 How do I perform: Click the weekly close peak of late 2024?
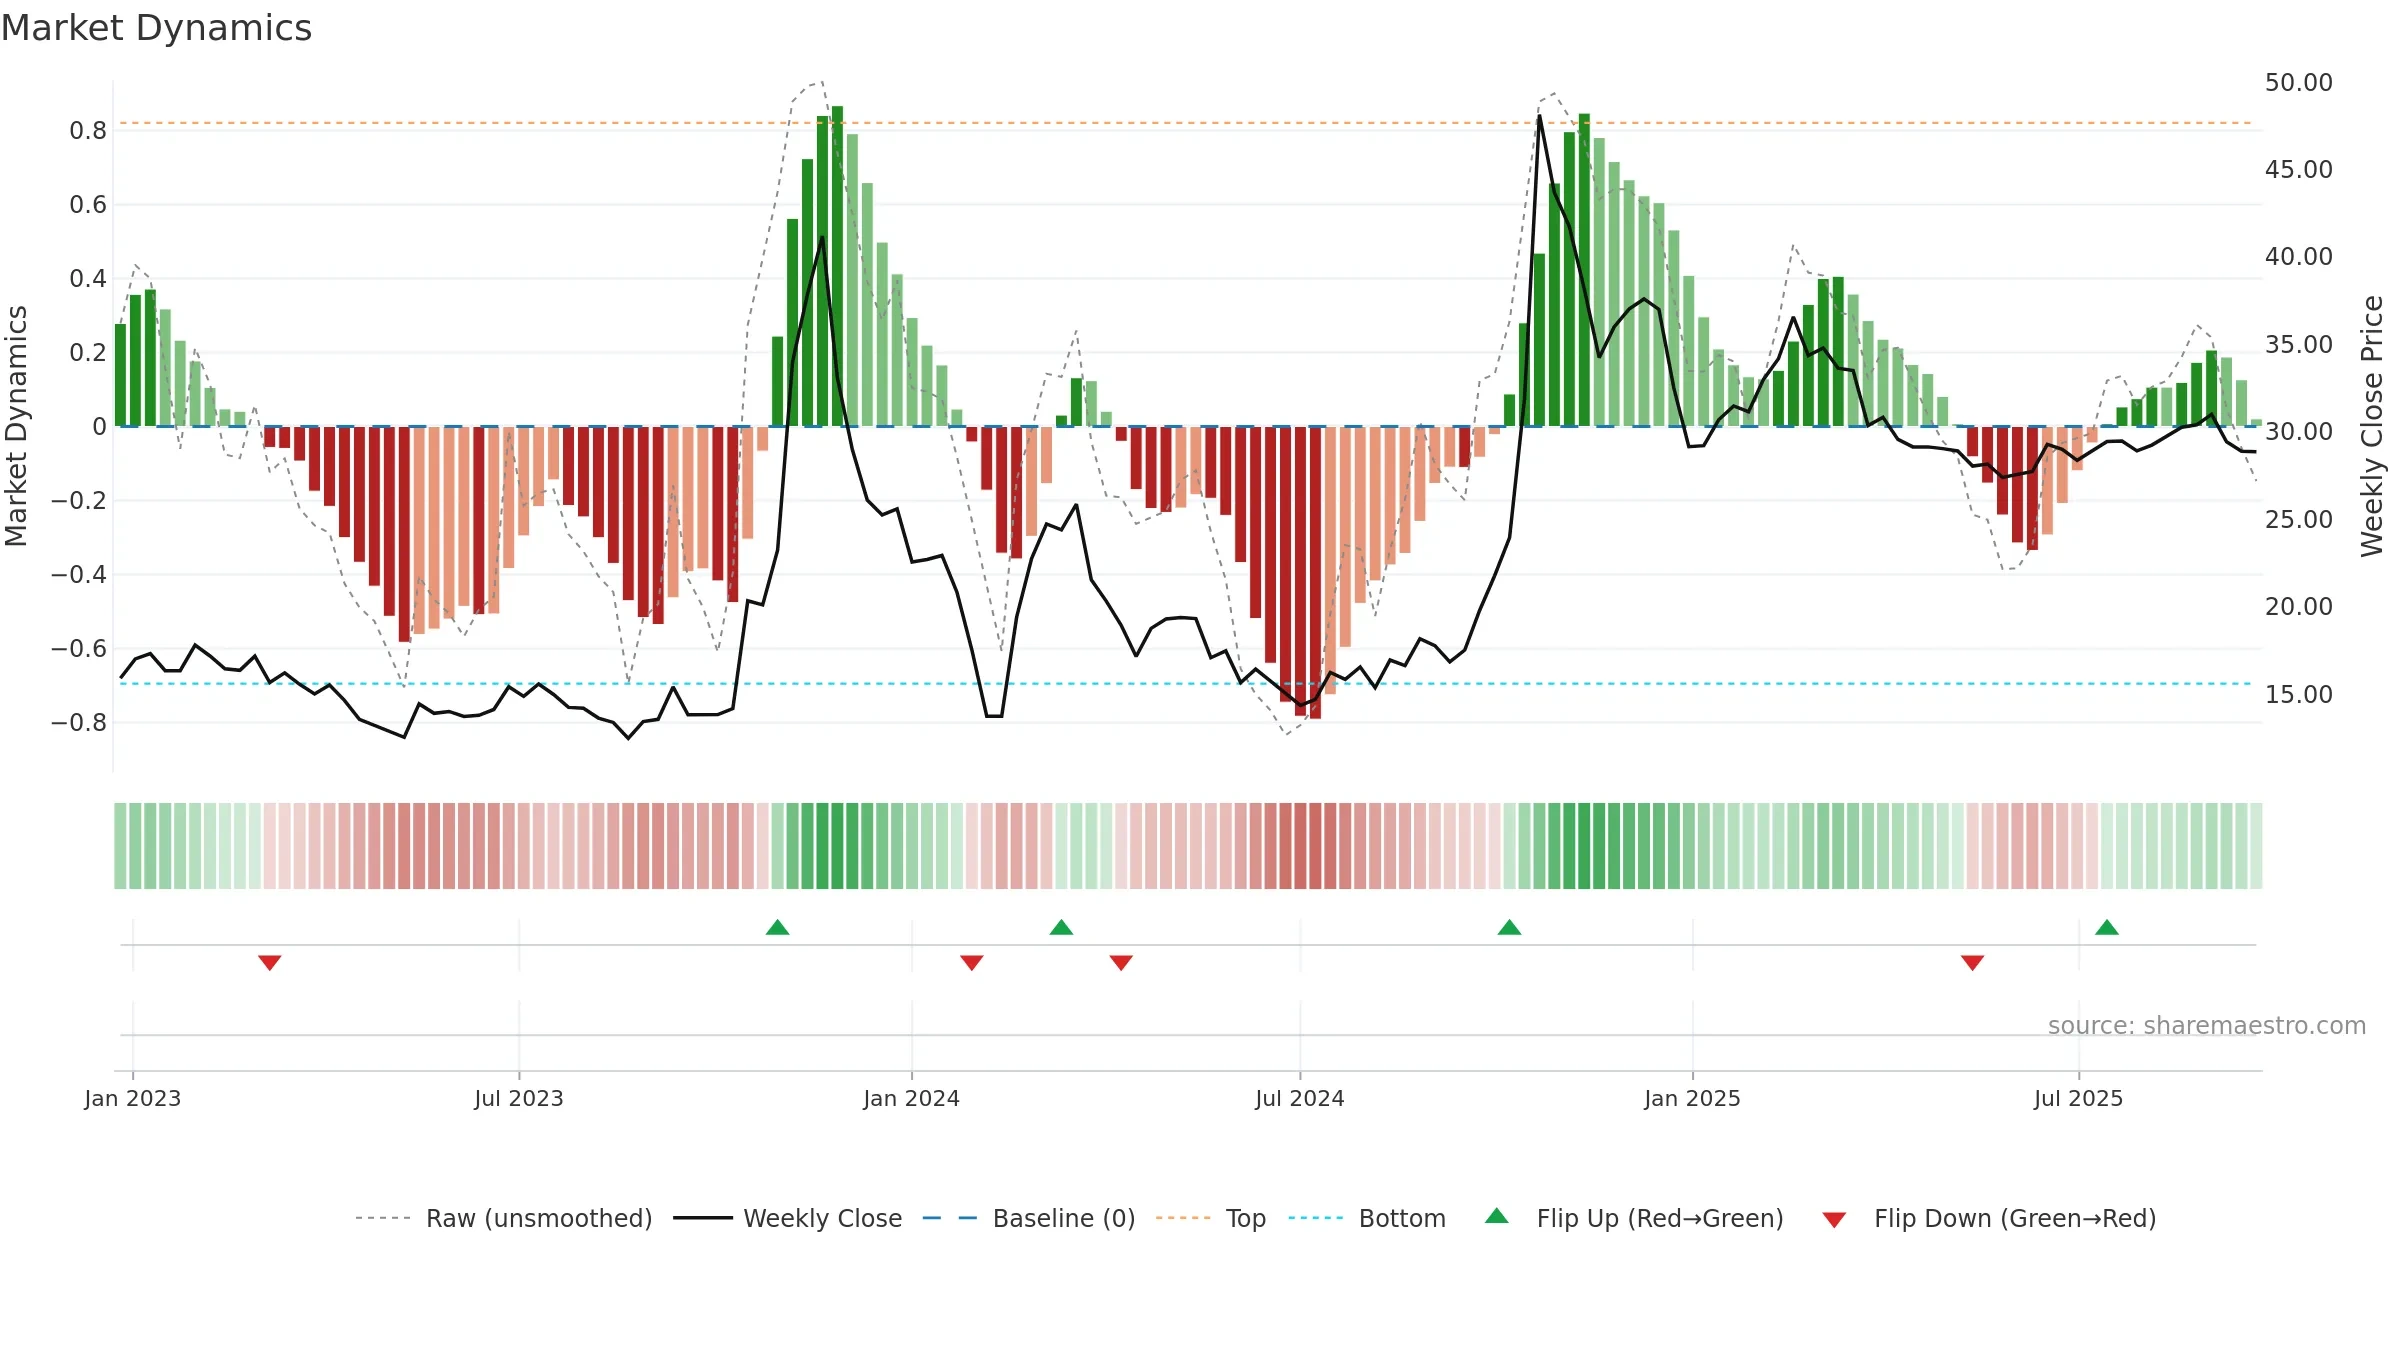(1539, 116)
